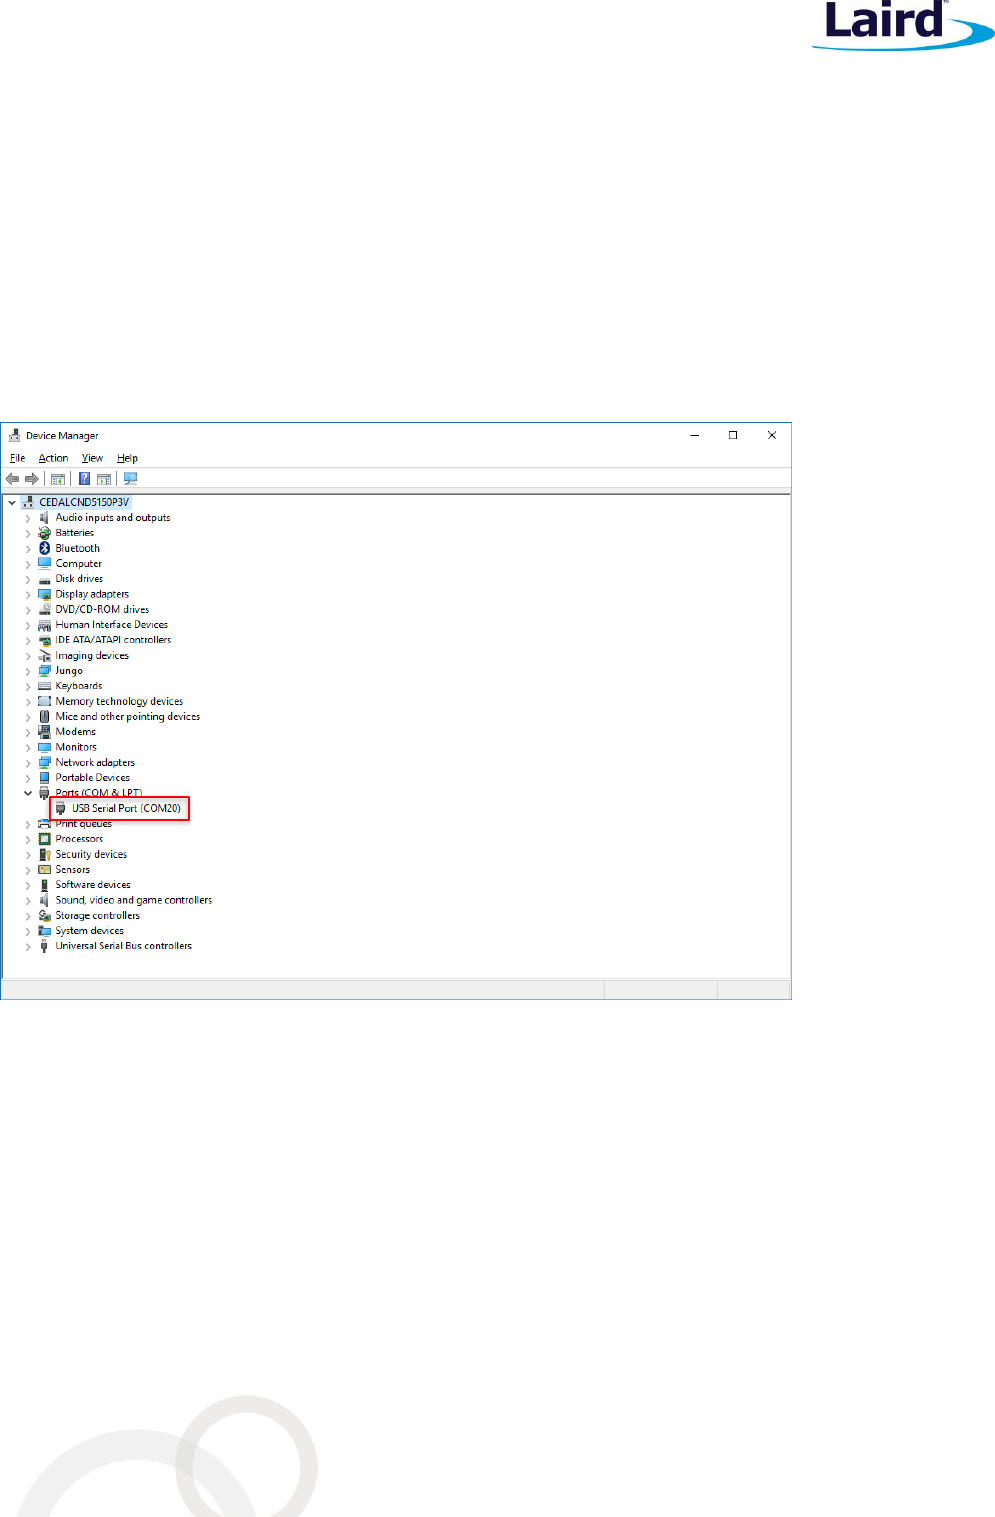Expand the Audio inputs and outputs node

(x=28, y=518)
